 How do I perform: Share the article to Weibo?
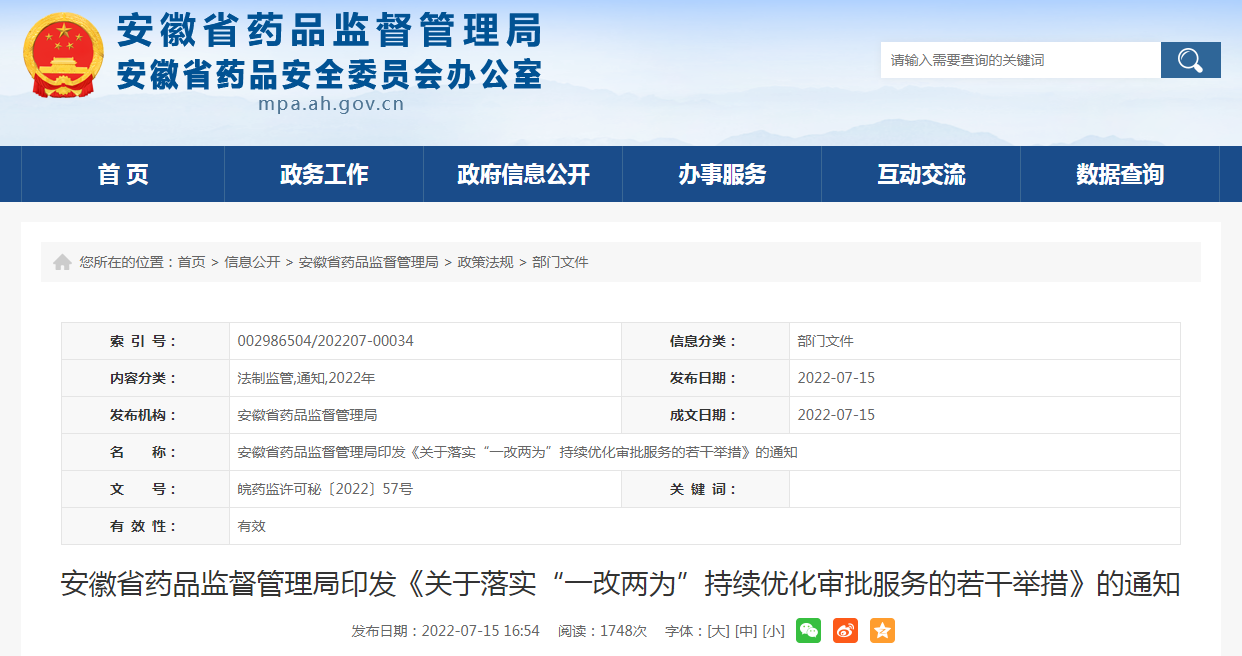pos(845,630)
